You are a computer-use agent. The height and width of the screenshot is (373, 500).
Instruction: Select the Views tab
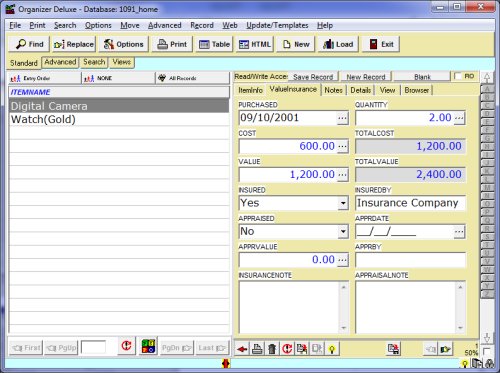[121, 62]
